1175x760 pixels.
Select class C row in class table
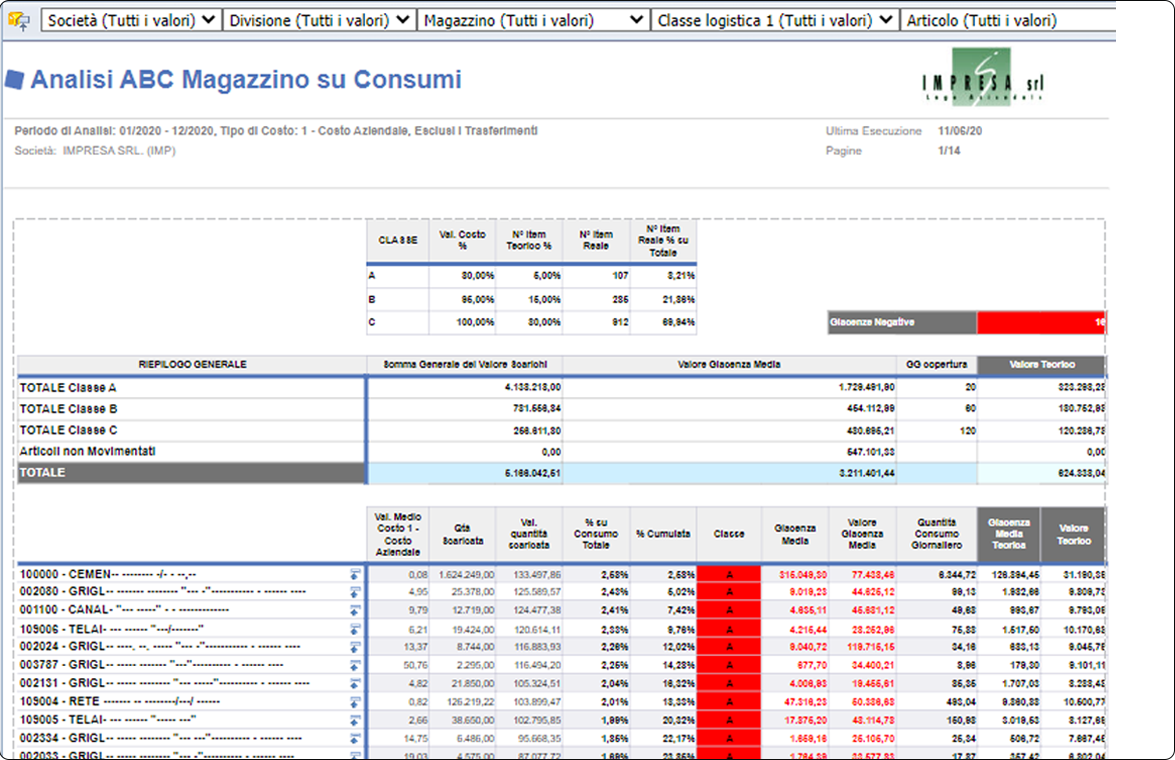[x=531, y=322]
